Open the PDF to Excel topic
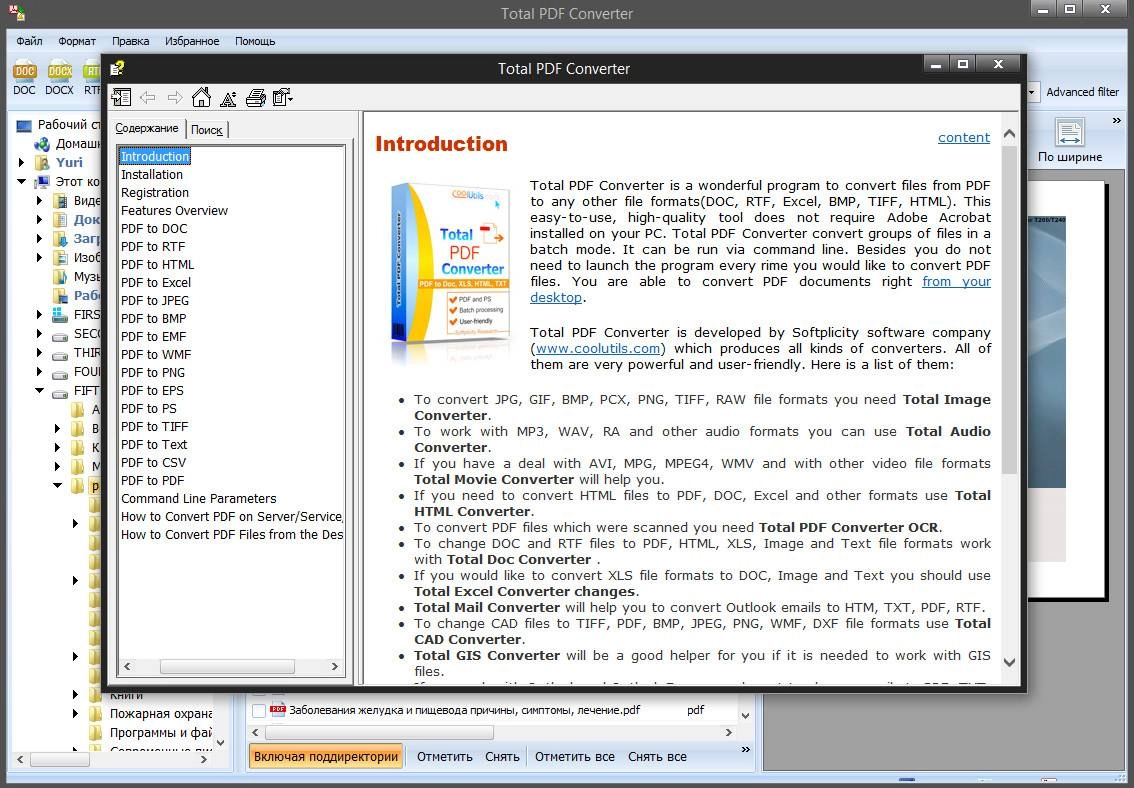Viewport: 1134px width, 788px height. [156, 283]
